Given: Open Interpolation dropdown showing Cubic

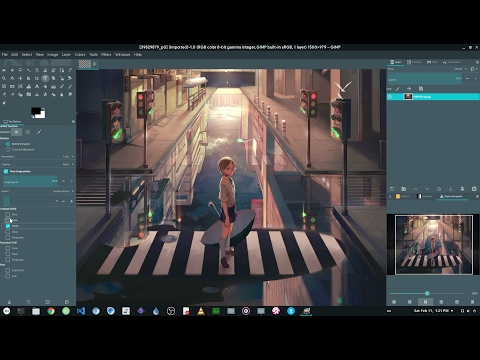Looking at the screenshot, I should point(38,156).
